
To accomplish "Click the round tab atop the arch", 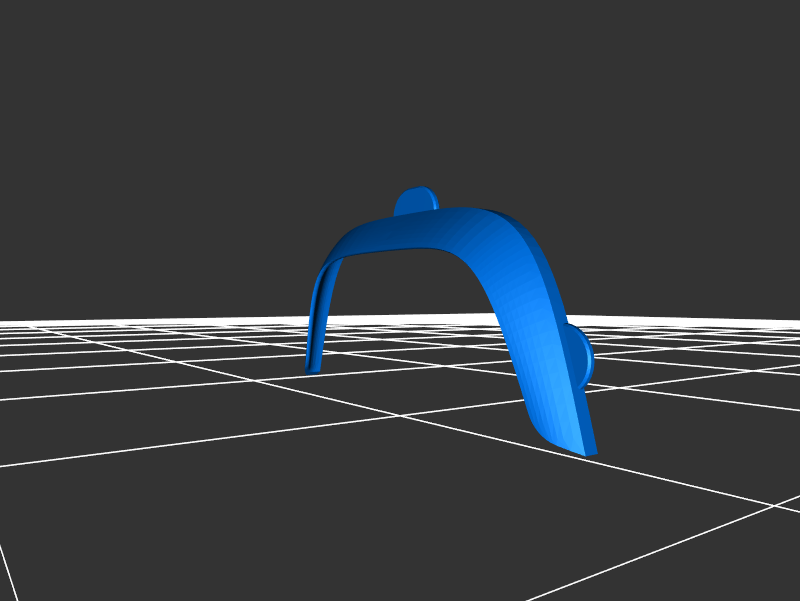I will click(x=415, y=200).
